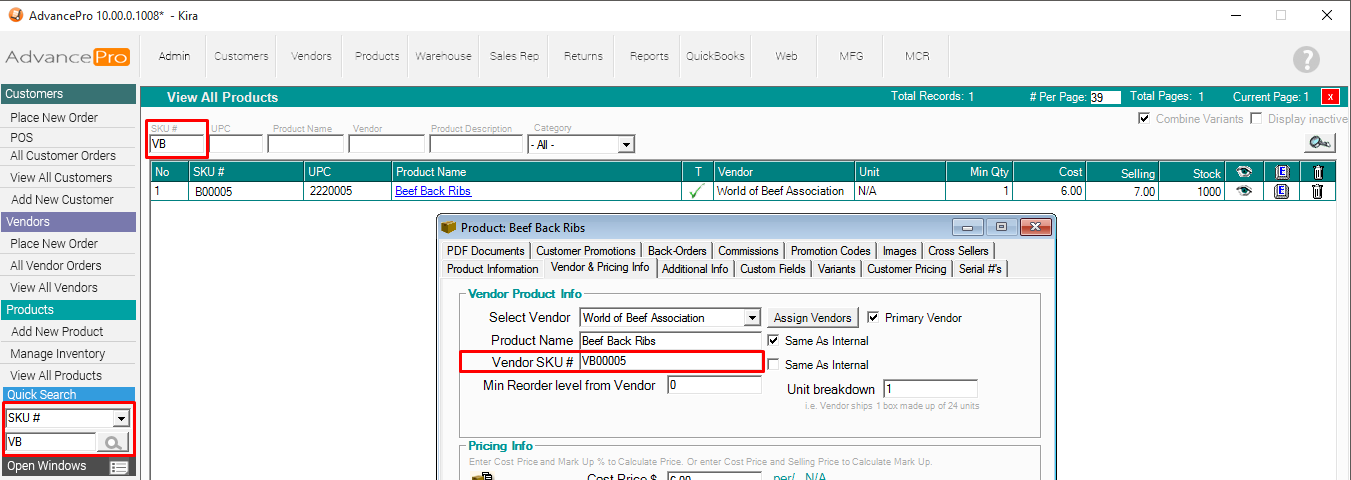Click the help question mark icon
The height and width of the screenshot is (480, 1351).
[x=1306, y=59]
